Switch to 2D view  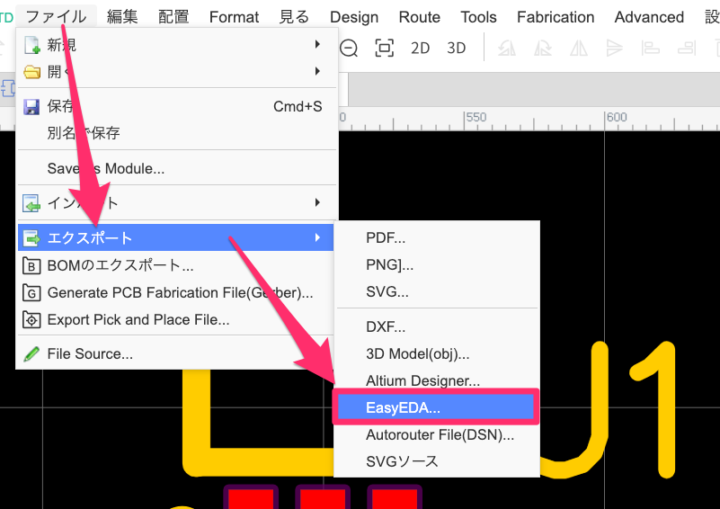pyautogui.click(x=421, y=48)
